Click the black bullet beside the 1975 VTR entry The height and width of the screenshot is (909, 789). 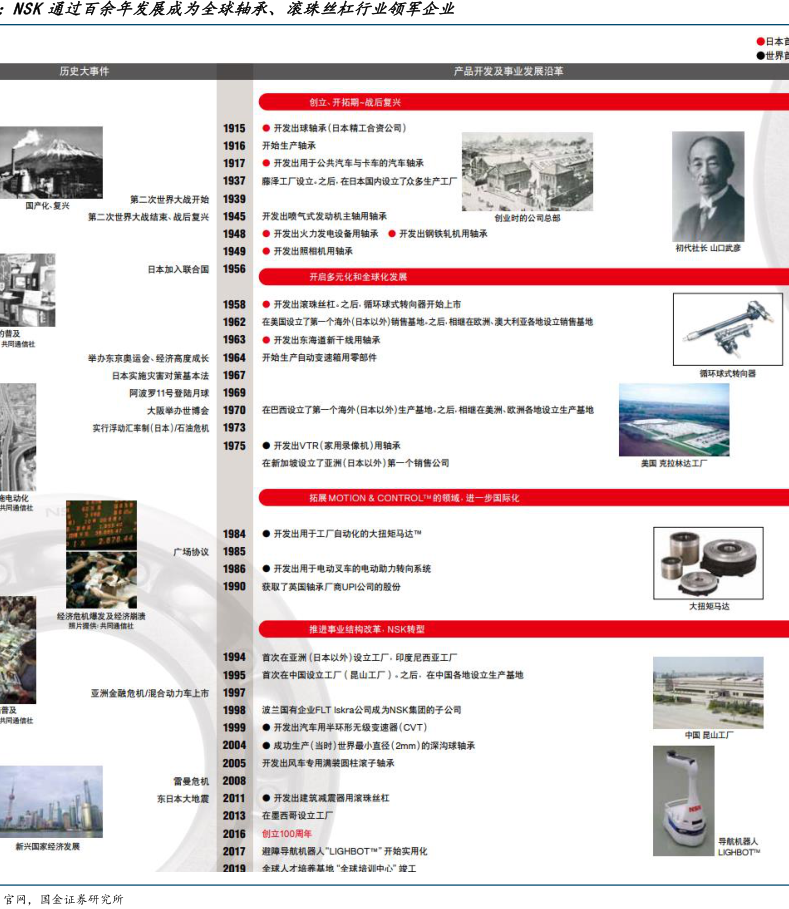click(266, 446)
